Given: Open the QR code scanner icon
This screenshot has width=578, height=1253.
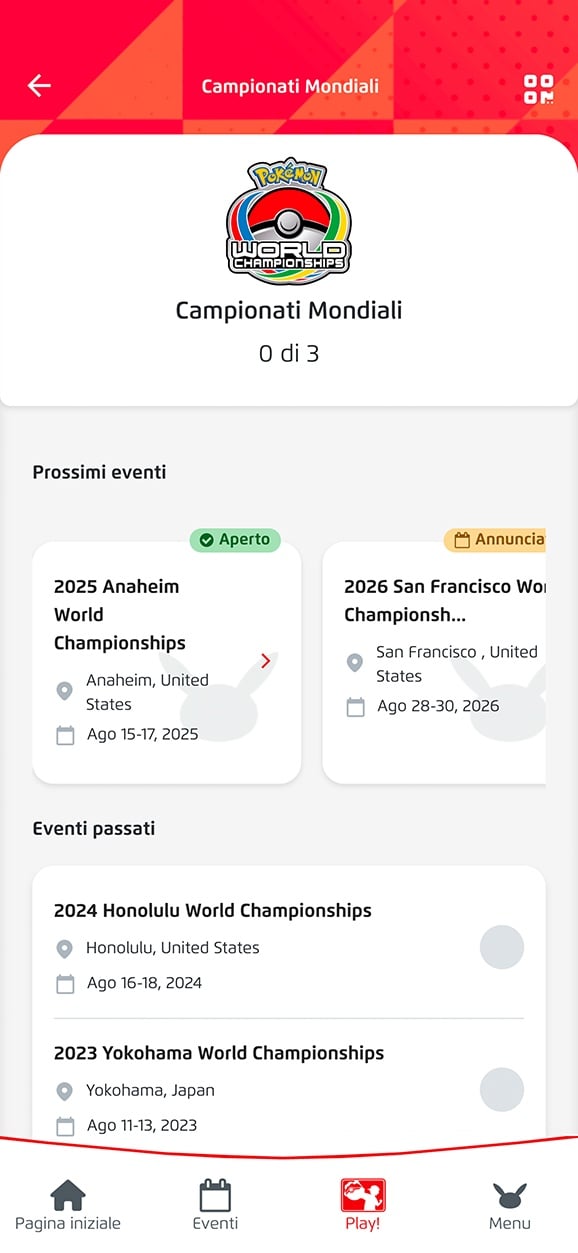Looking at the screenshot, I should (539, 88).
